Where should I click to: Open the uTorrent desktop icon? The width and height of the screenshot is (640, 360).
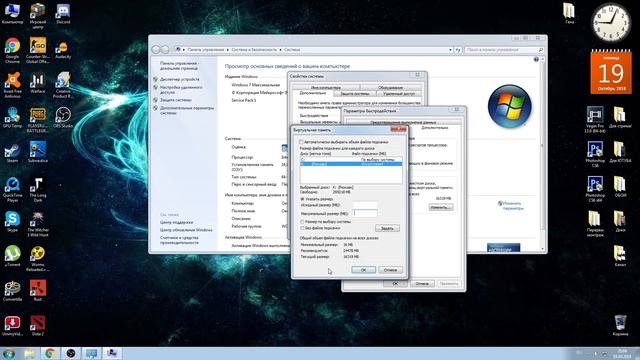pos(12,256)
